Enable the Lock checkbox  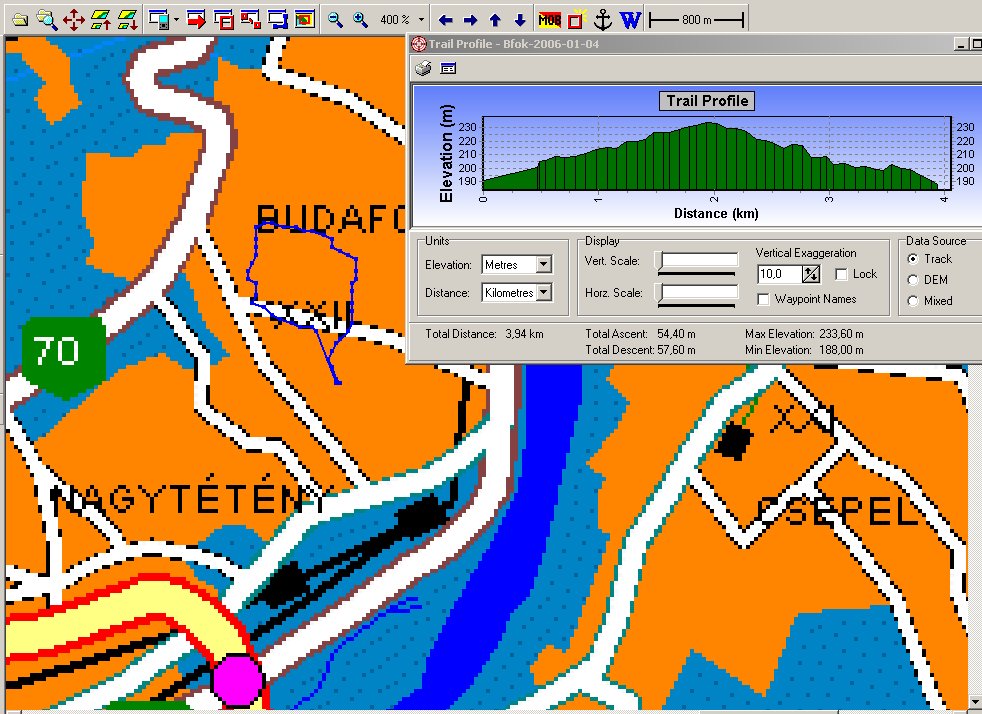pyautogui.click(x=841, y=274)
